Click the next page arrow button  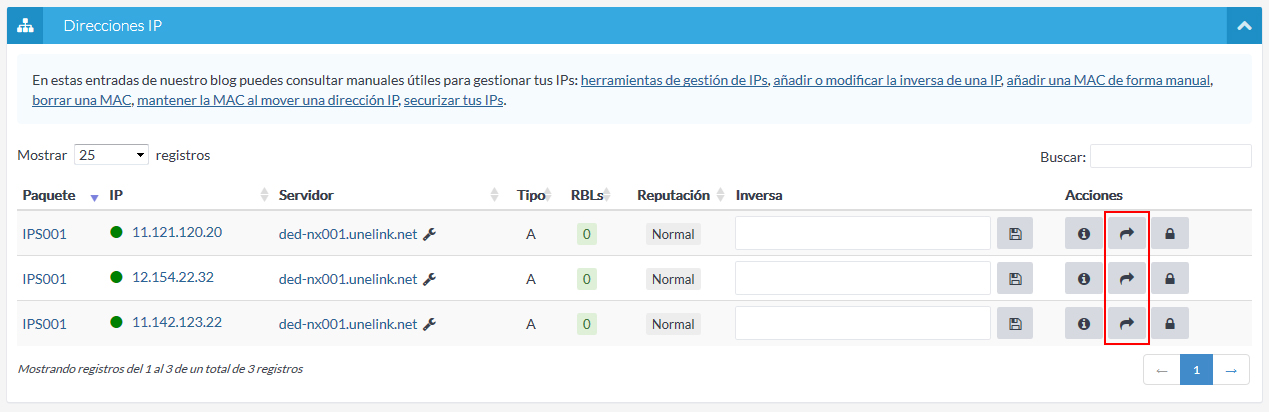(1231, 370)
